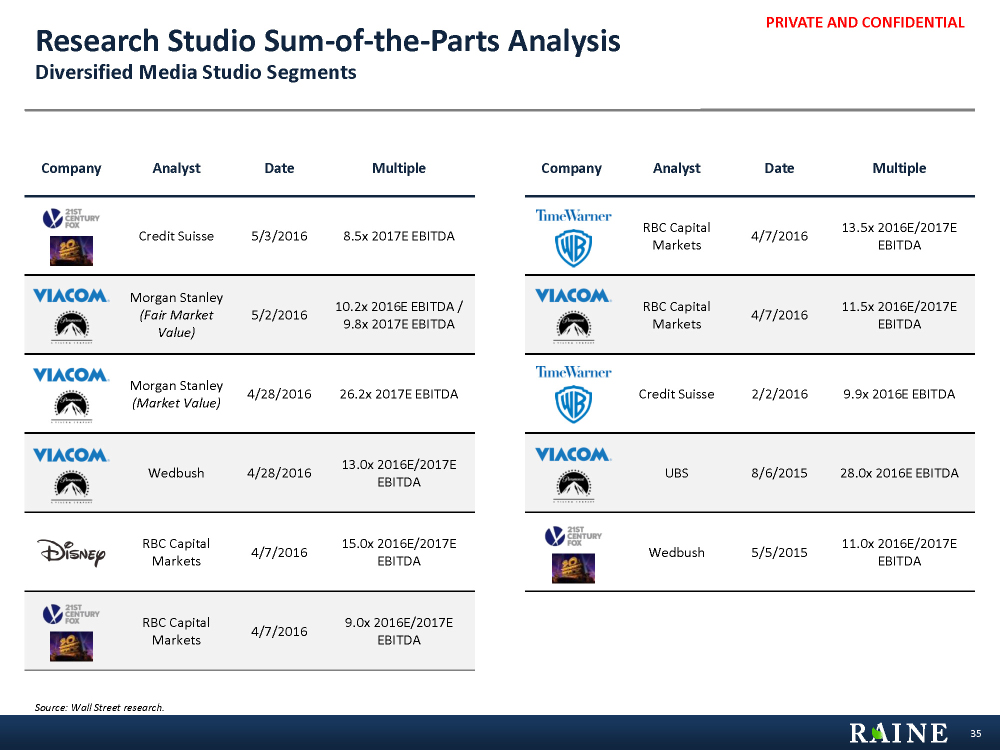Viewport: 1000px width, 750px height.
Task: Click the Paramount logo in the 11.5x multiple row
Action: point(572,325)
